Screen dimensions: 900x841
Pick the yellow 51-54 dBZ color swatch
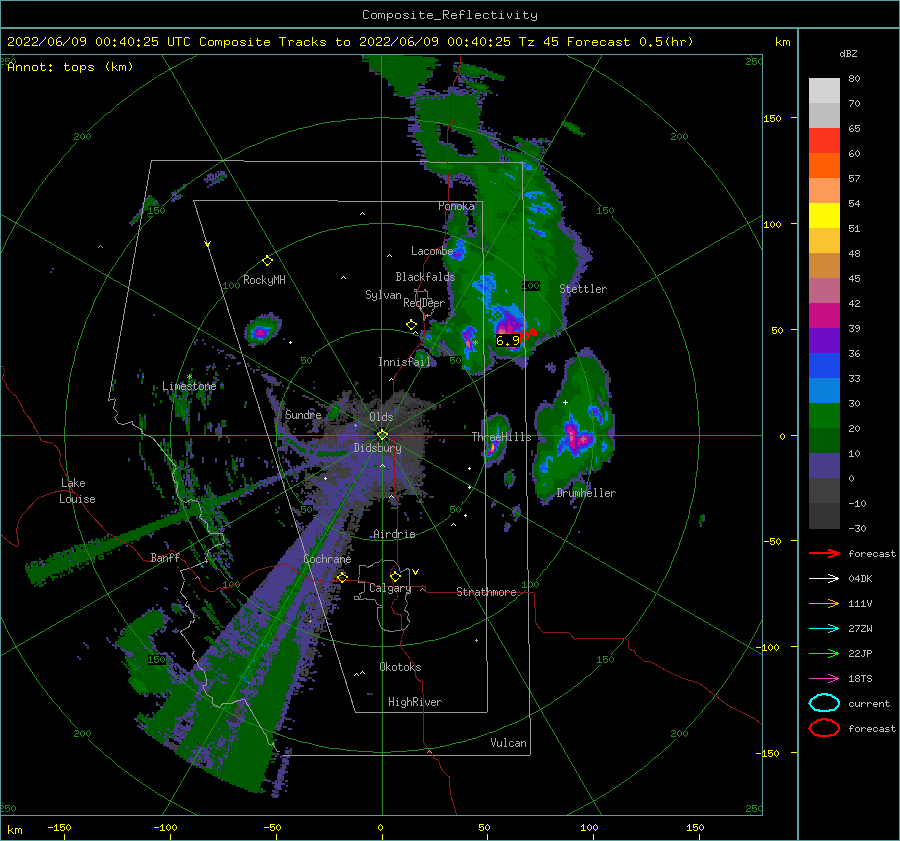point(824,215)
